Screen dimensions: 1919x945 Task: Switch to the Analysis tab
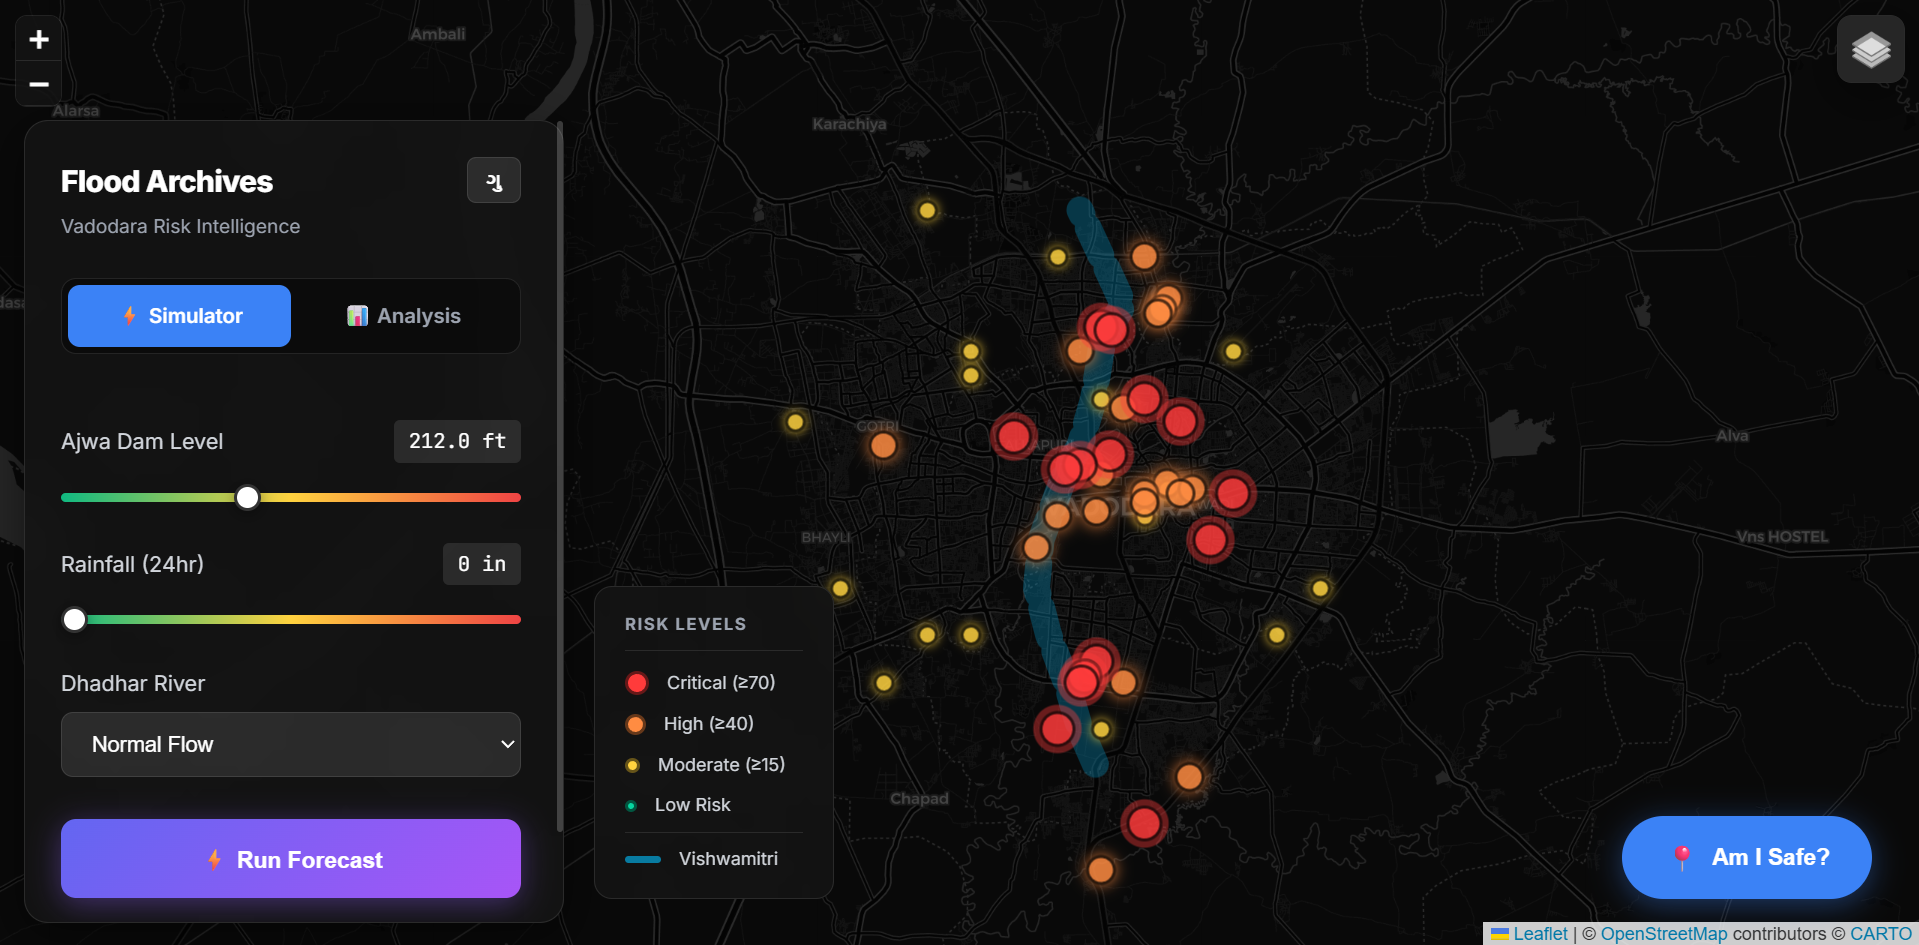tap(404, 316)
